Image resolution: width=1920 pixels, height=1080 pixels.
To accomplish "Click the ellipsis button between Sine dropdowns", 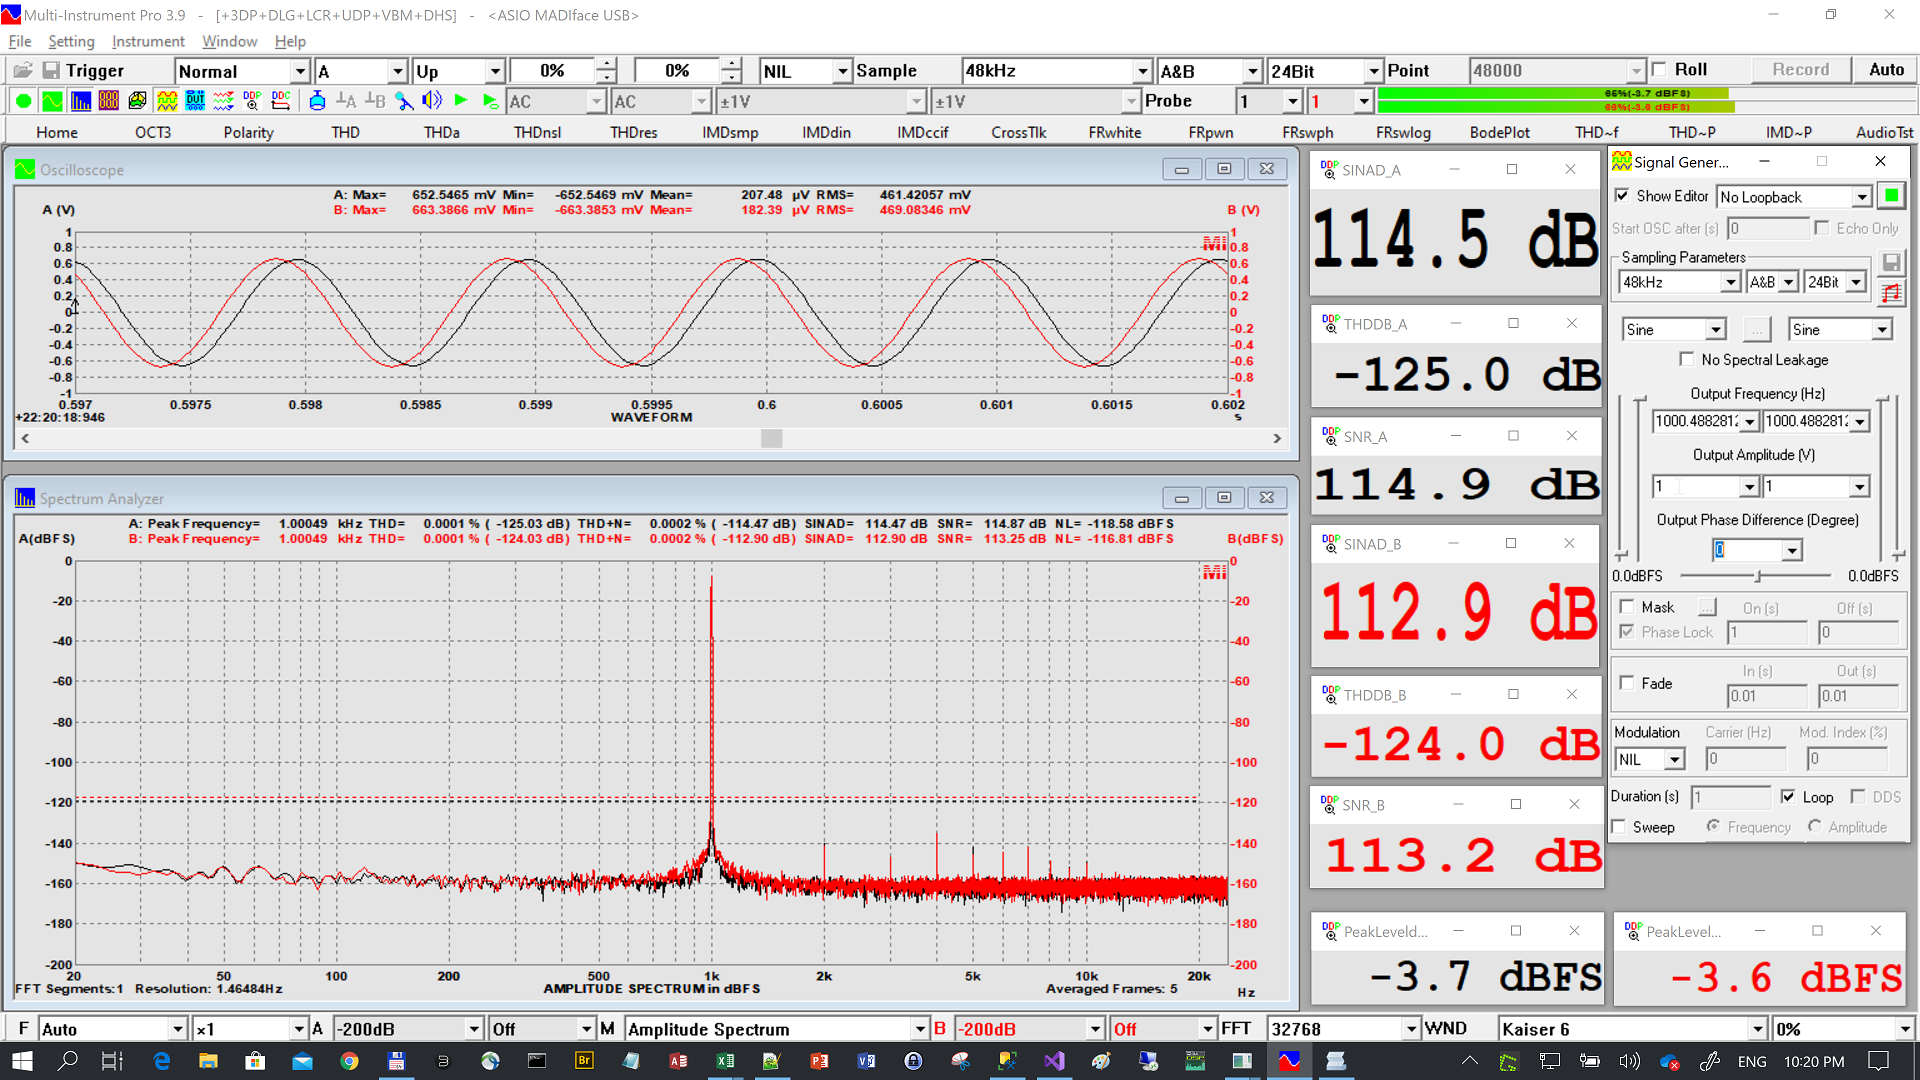I will coord(1757,330).
